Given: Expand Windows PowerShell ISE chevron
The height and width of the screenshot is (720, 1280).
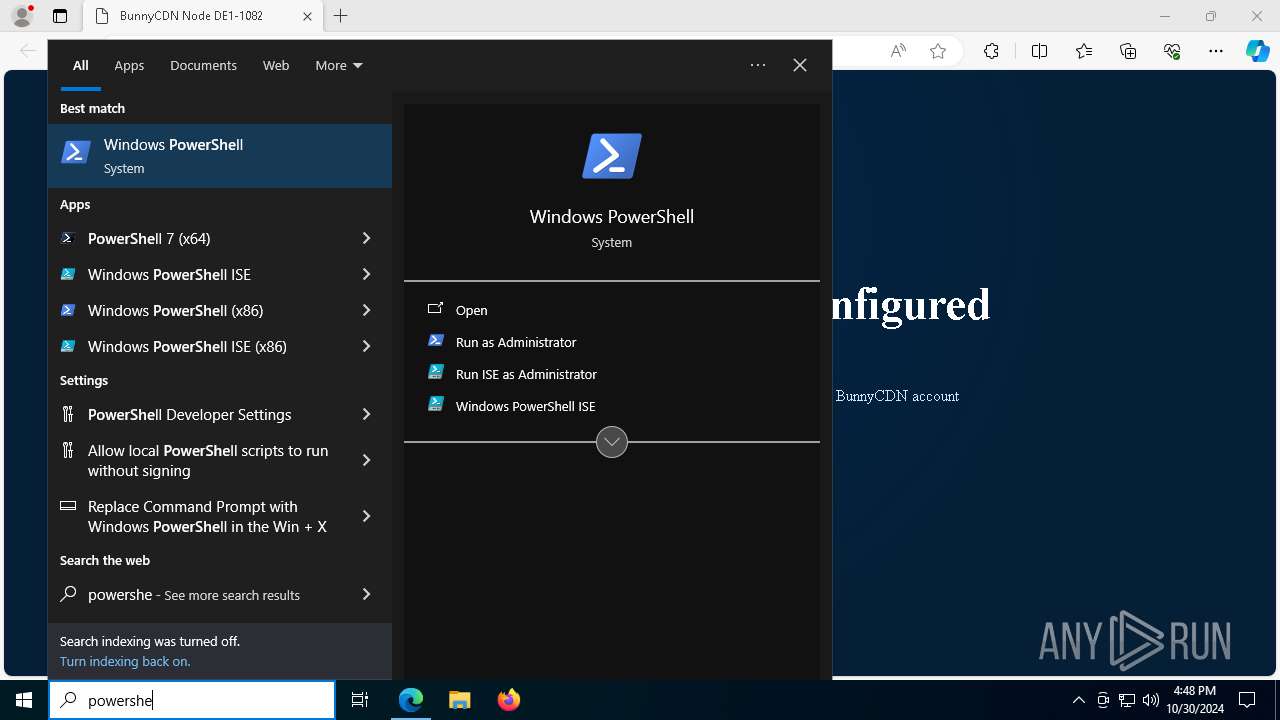Looking at the screenshot, I should pos(366,274).
